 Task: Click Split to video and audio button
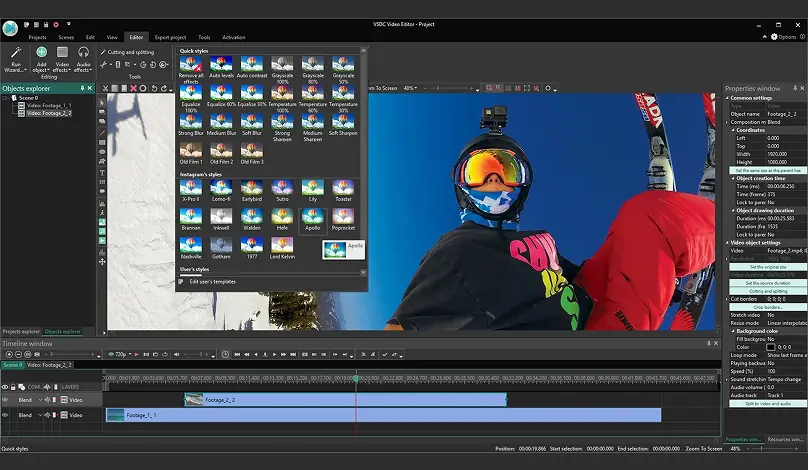click(768, 404)
